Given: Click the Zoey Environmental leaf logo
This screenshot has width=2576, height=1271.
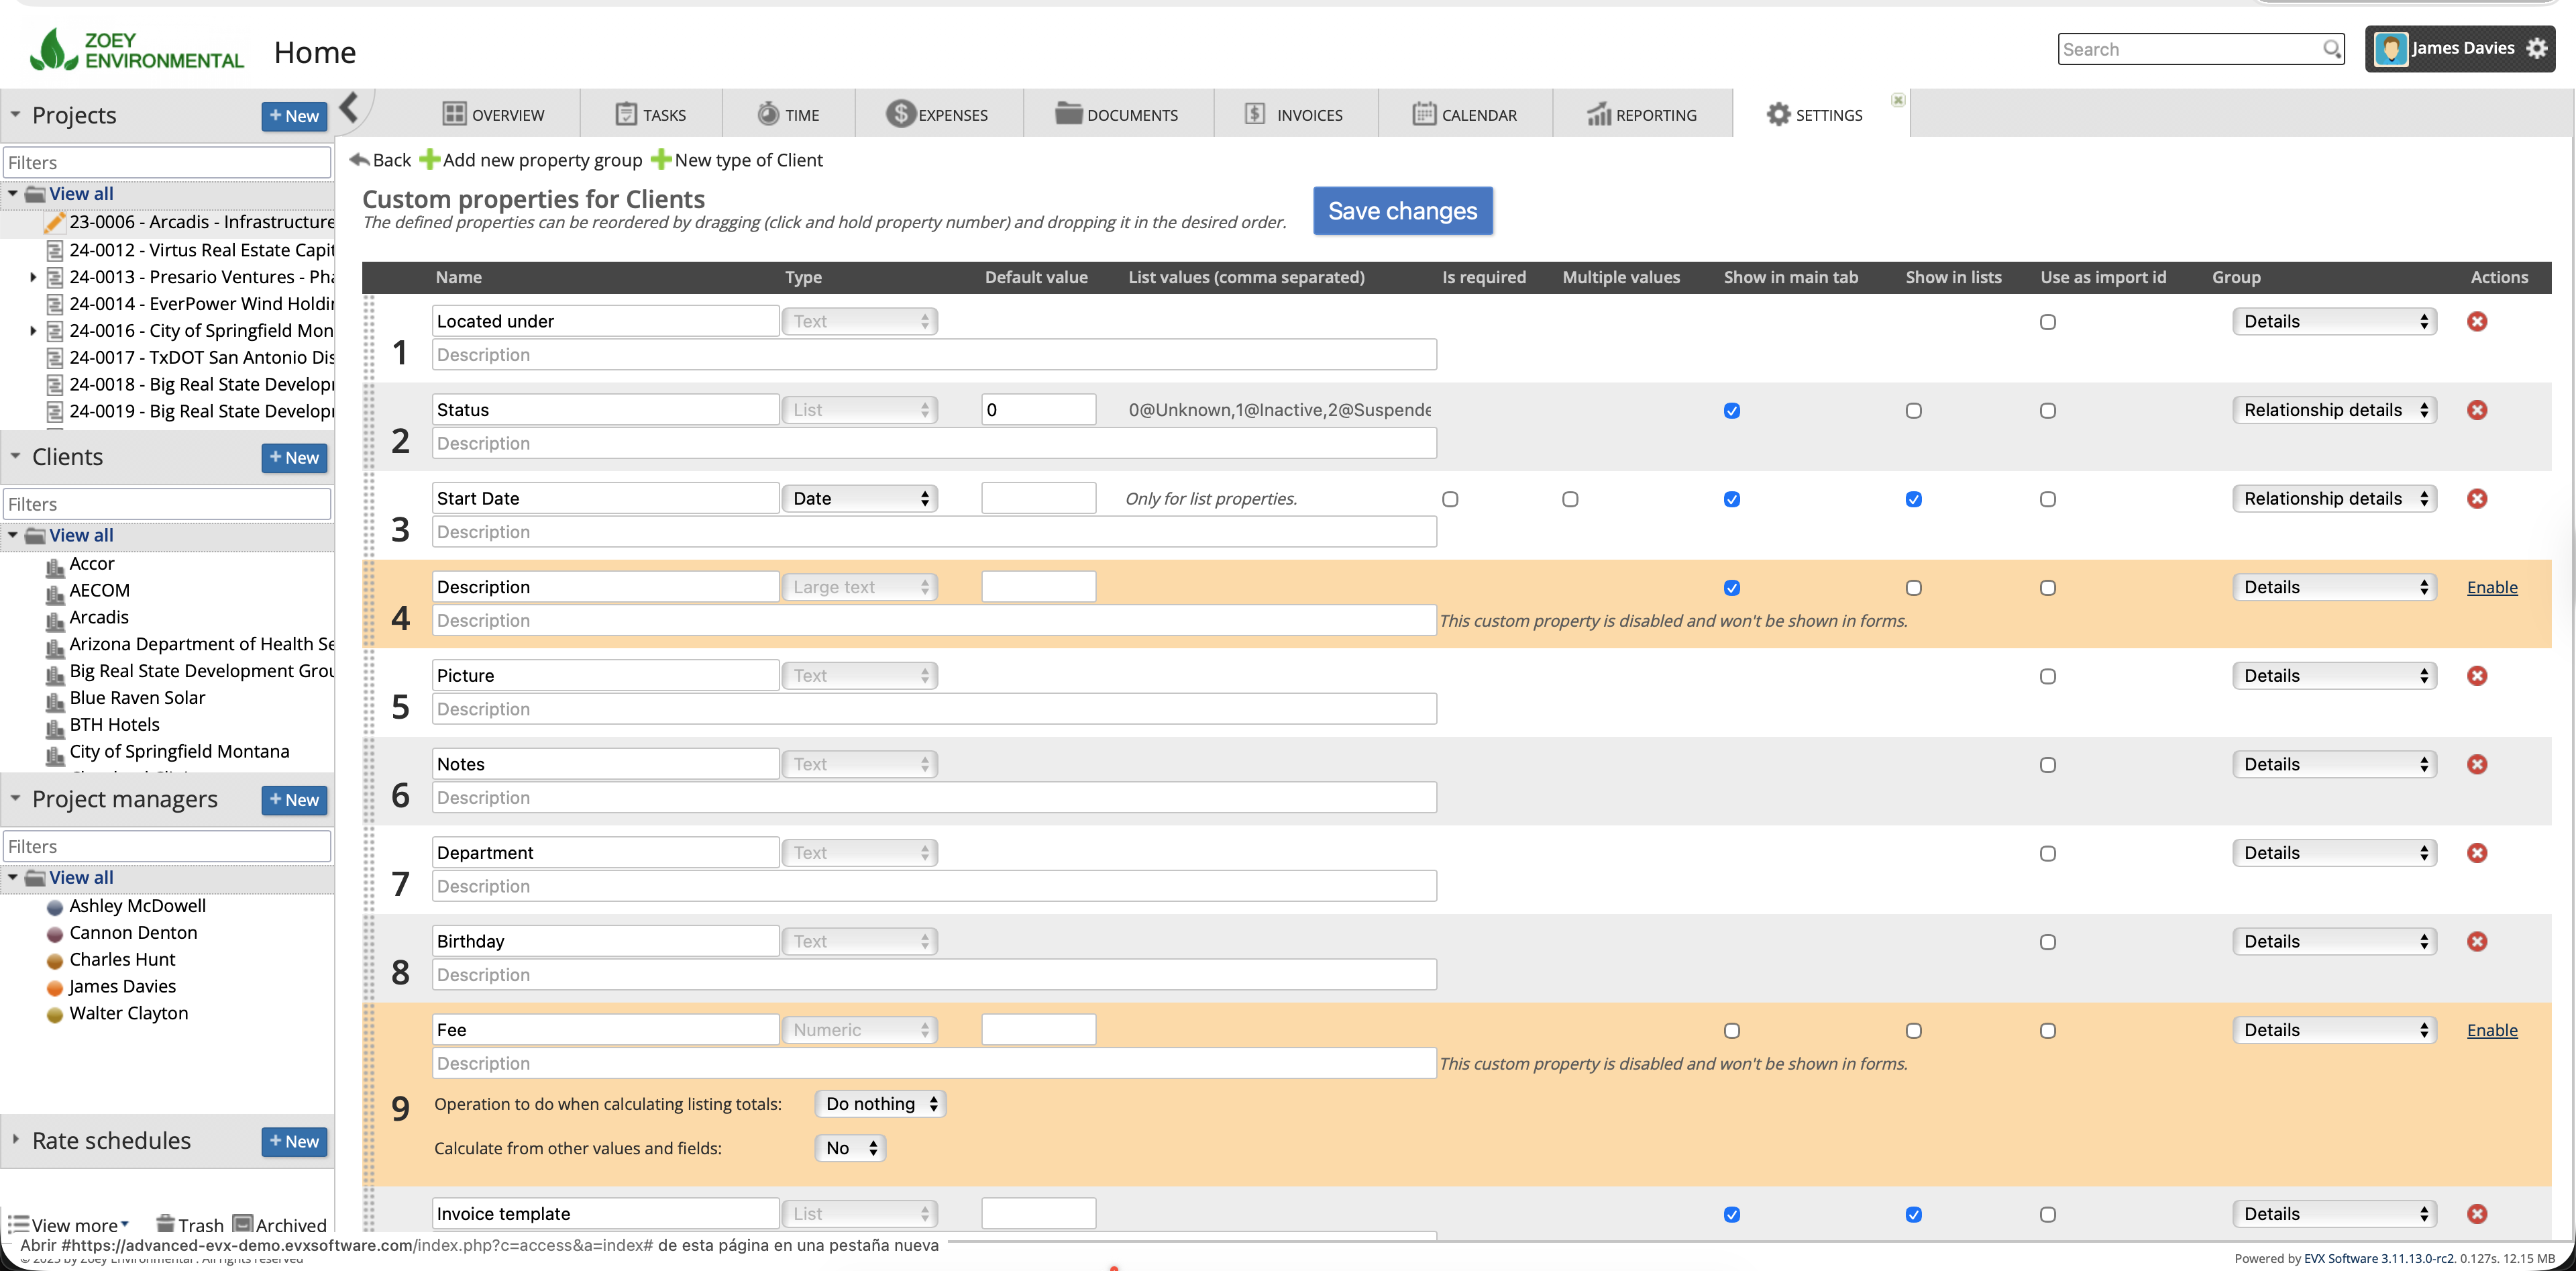Looking at the screenshot, I should click(53, 50).
